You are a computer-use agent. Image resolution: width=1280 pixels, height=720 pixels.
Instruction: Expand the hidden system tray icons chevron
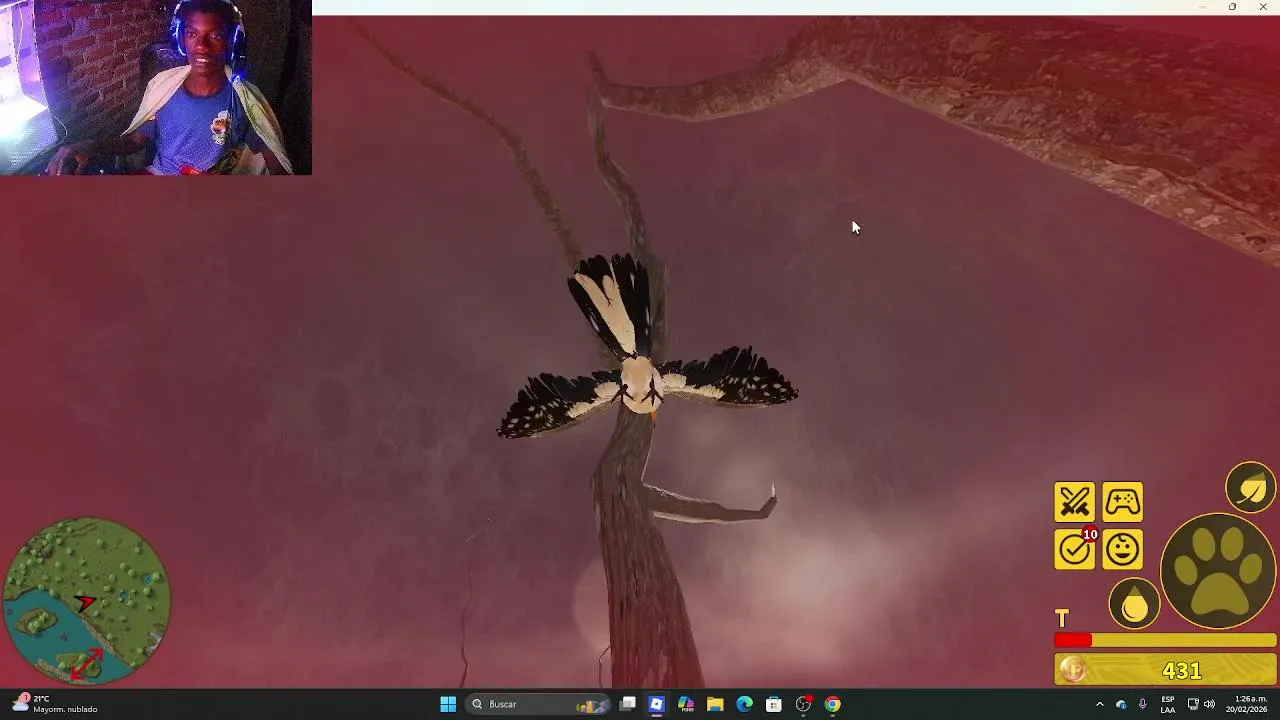[x=1099, y=704]
